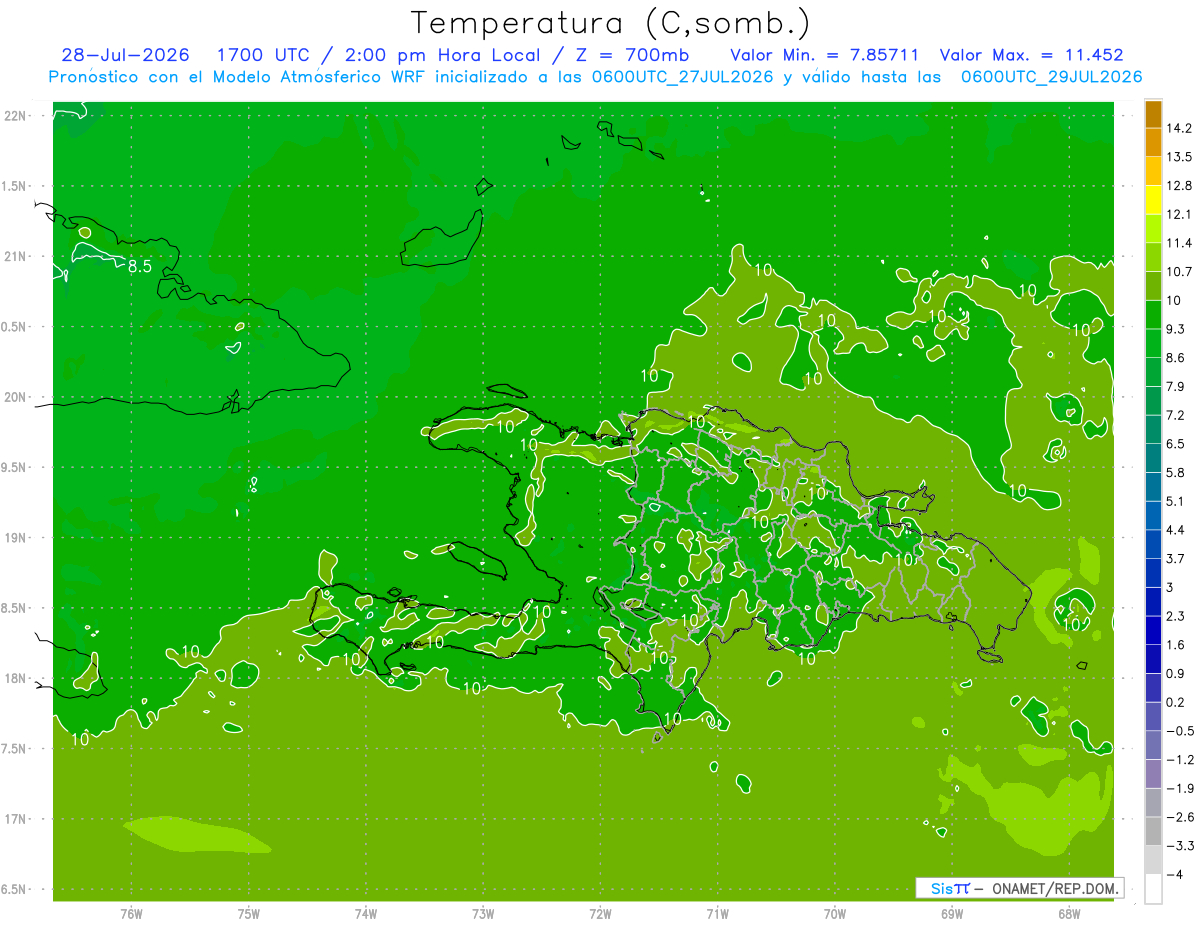Click the "70W" longitude label
The height and width of the screenshot is (927, 1200).
pyautogui.click(x=835, y=913)
